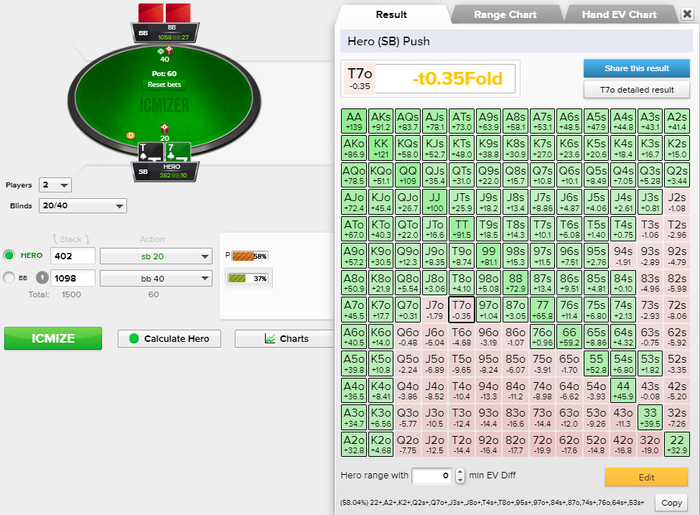Click the min EV Diff input field

click(x=431, y=476)
